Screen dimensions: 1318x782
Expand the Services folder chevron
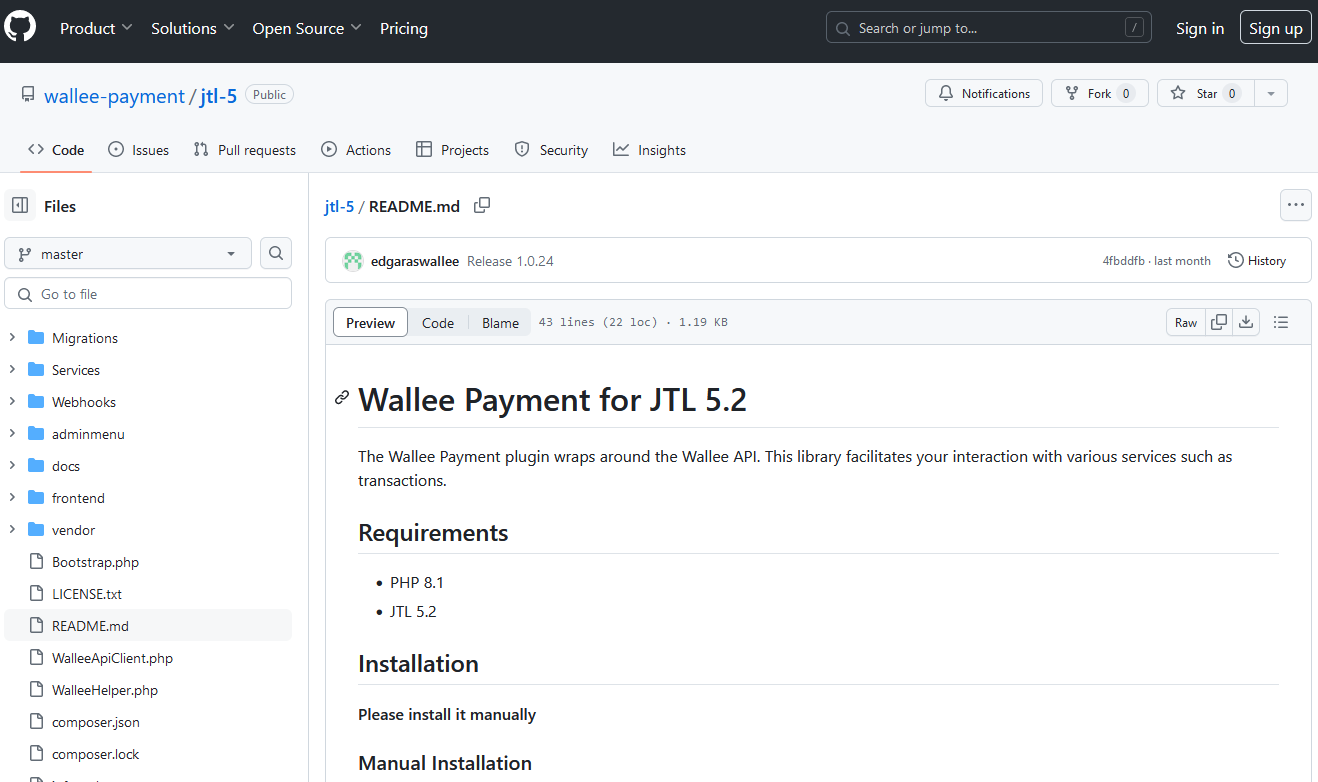(x=12, y=370)
